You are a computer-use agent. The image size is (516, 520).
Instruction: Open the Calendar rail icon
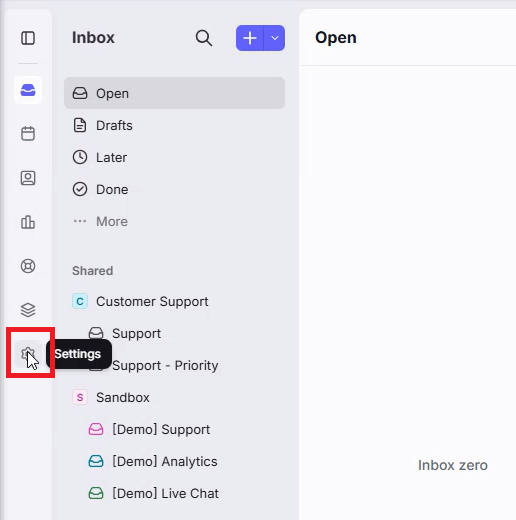28,134
